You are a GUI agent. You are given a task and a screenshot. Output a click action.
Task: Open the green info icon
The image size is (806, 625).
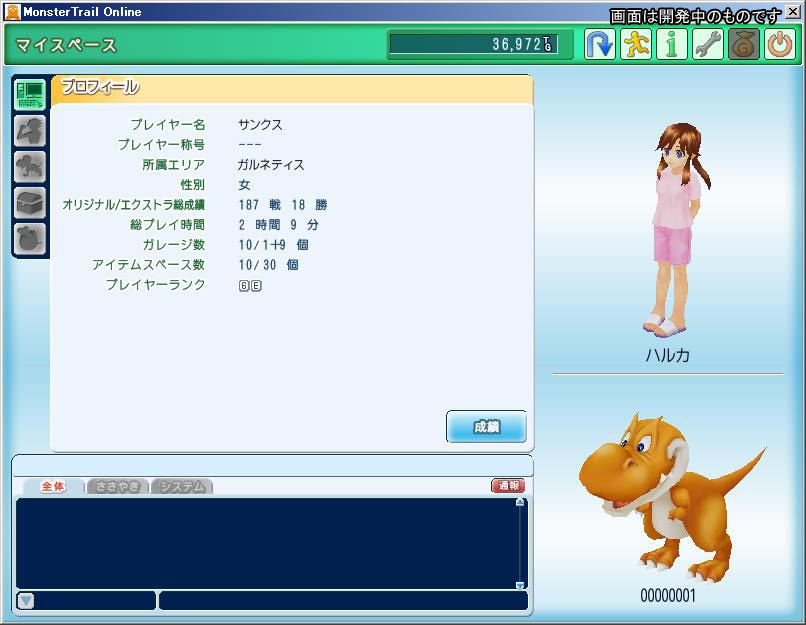(672, 44)
